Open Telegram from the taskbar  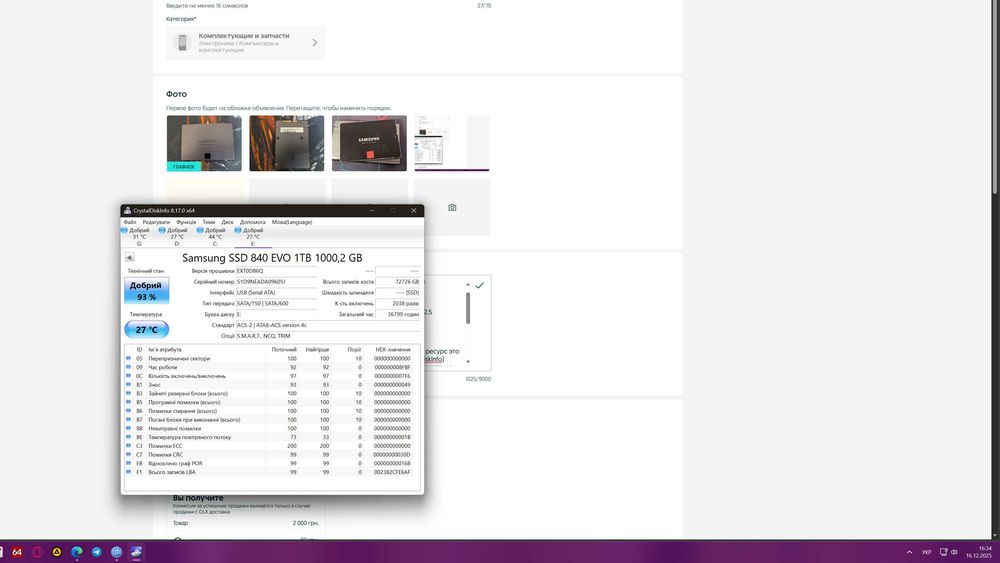coord(96,552)
